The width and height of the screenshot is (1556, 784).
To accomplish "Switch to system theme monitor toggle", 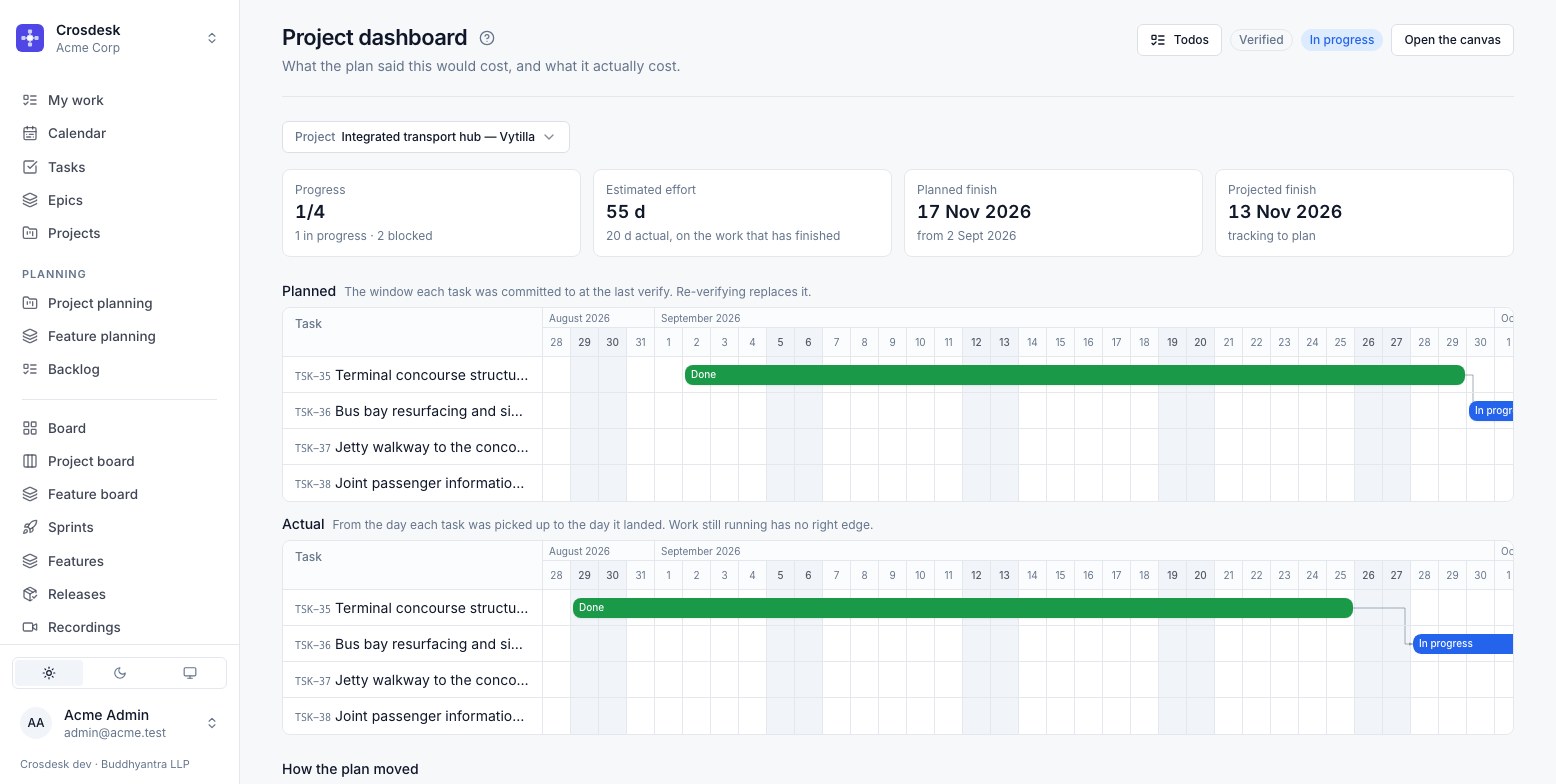I will (190, 673).
